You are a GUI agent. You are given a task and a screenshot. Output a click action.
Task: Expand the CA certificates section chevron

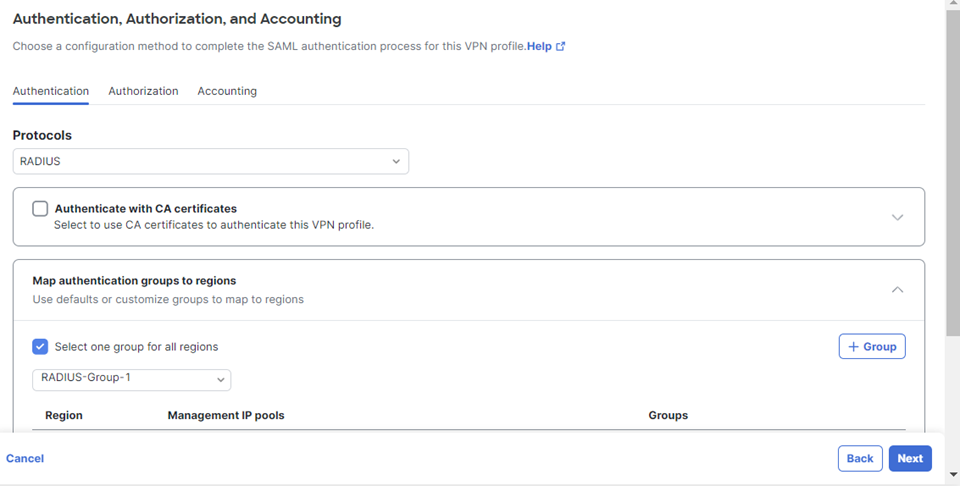click(x=898, y=217)
